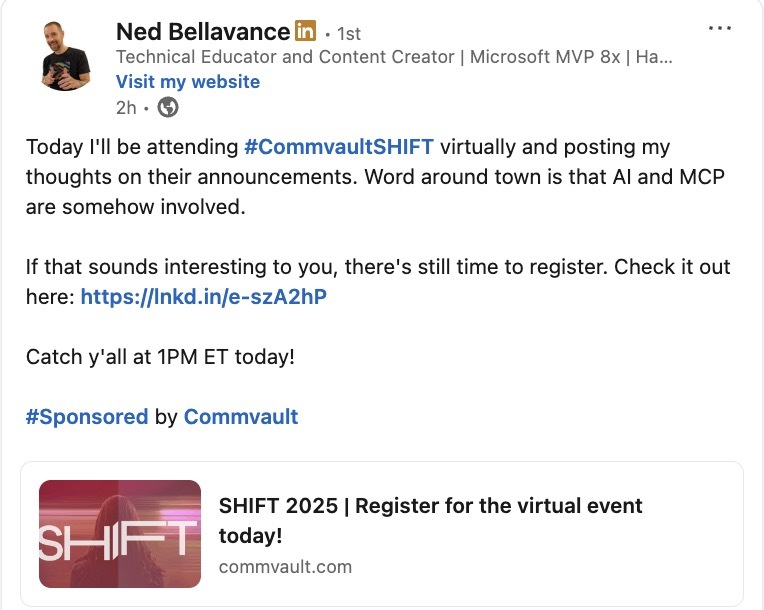Open the Ned Bellavance profile name
The height and width of the screenshot is (610, 764).
click(x=202, y=32)
